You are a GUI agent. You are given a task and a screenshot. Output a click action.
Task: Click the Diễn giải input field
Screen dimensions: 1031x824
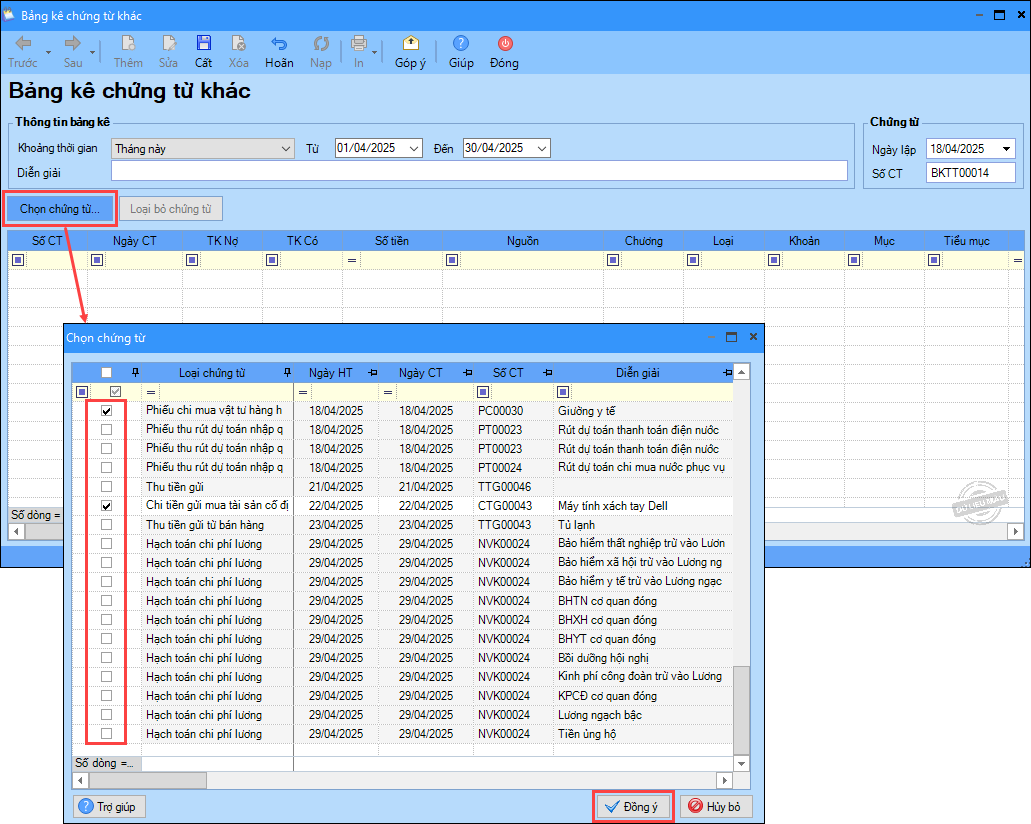pos(479,172)
